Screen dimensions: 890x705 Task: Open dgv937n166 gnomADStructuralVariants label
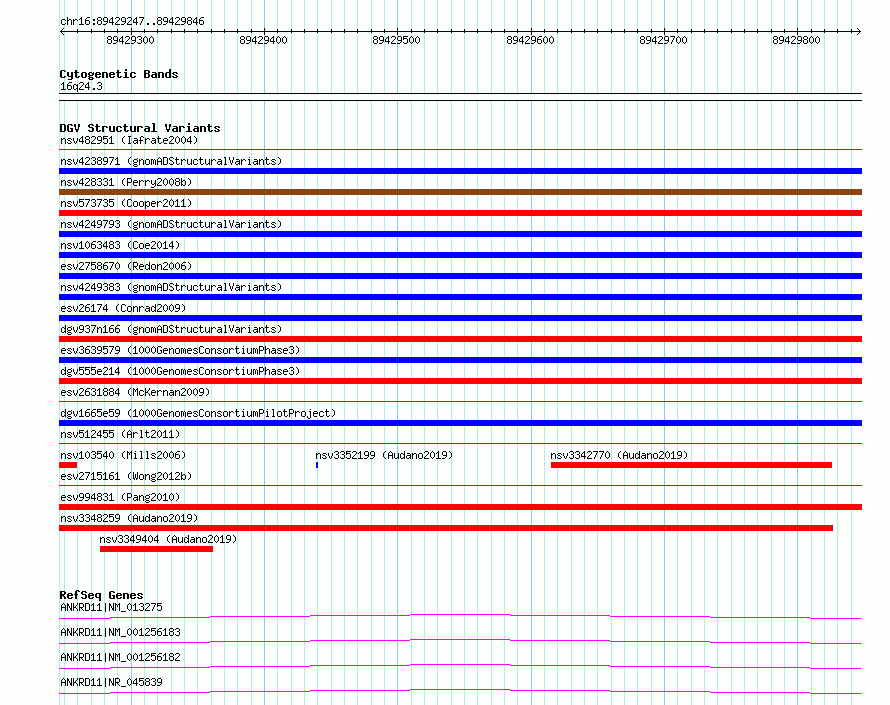(x=171, y=329)
